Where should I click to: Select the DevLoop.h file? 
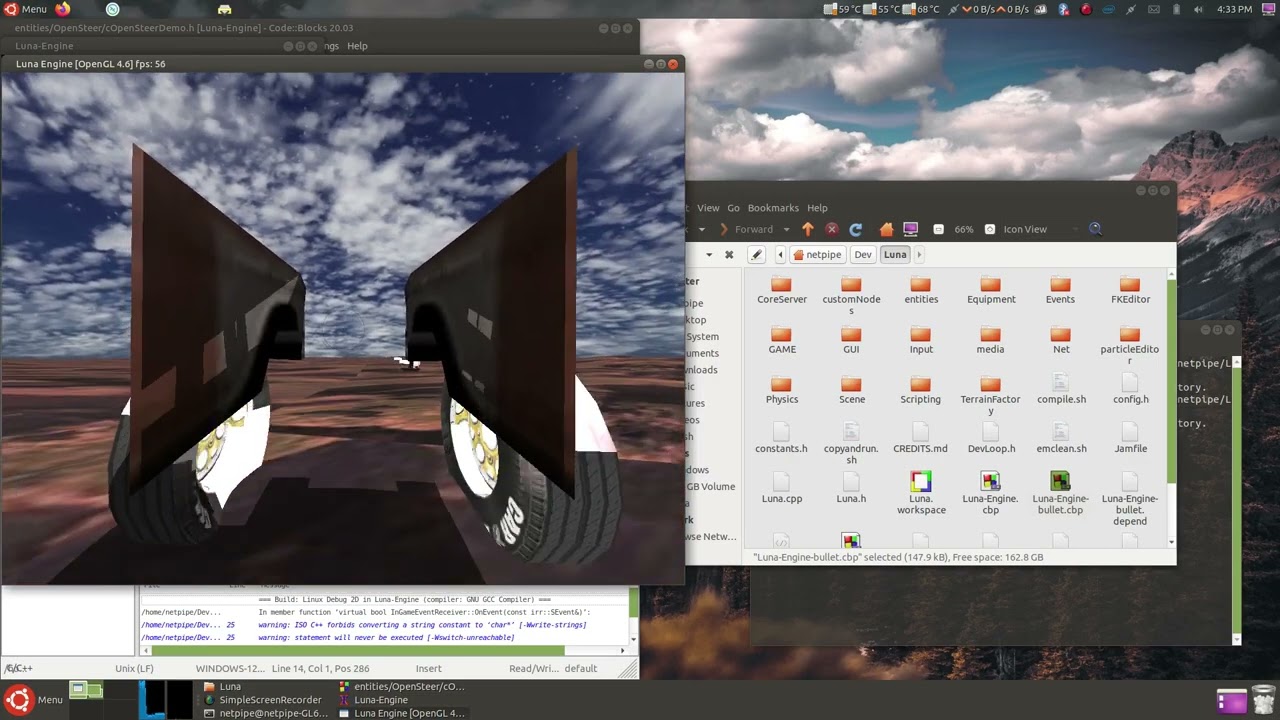click(991, 439)
